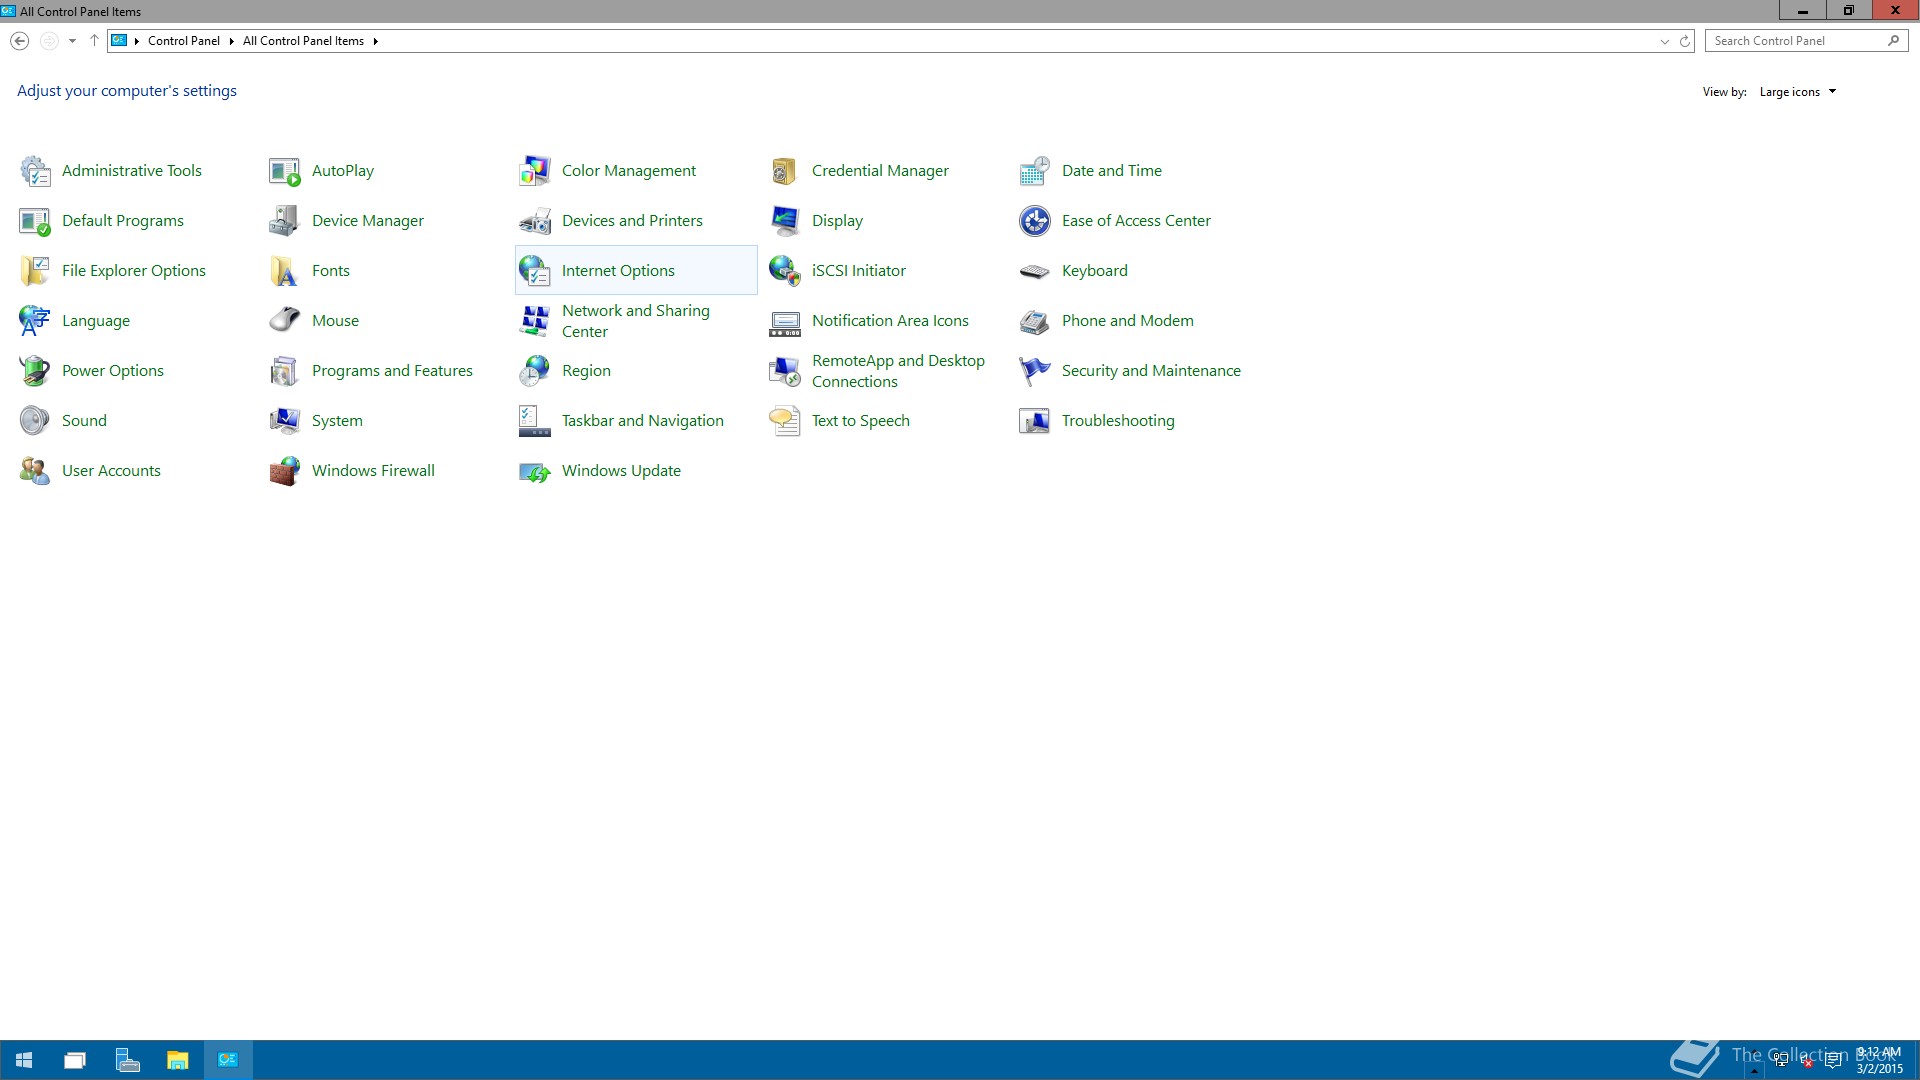Open the Windows Start button

(x=24, y=1060)
